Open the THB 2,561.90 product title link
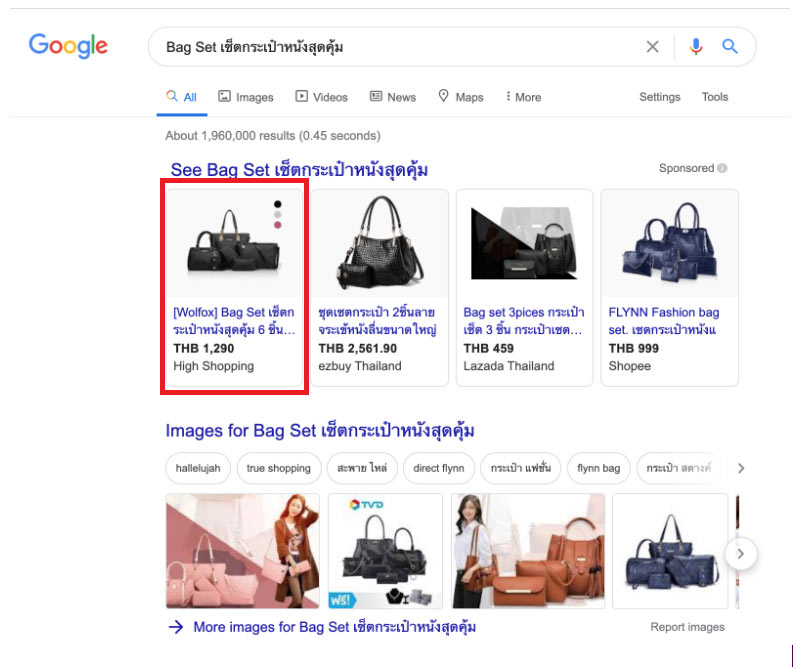This screenshot has height=671, width=793. (377, 321)
